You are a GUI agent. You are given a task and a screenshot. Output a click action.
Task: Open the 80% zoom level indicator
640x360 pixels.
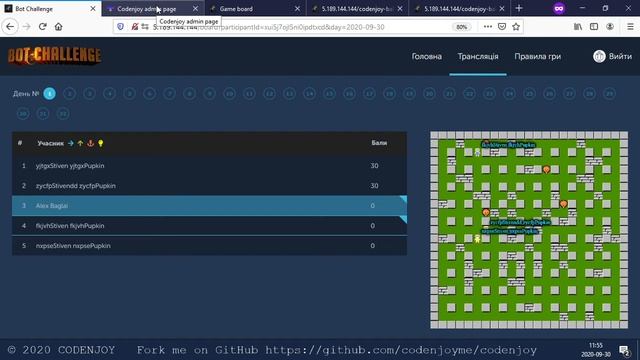tap(462, 27)
